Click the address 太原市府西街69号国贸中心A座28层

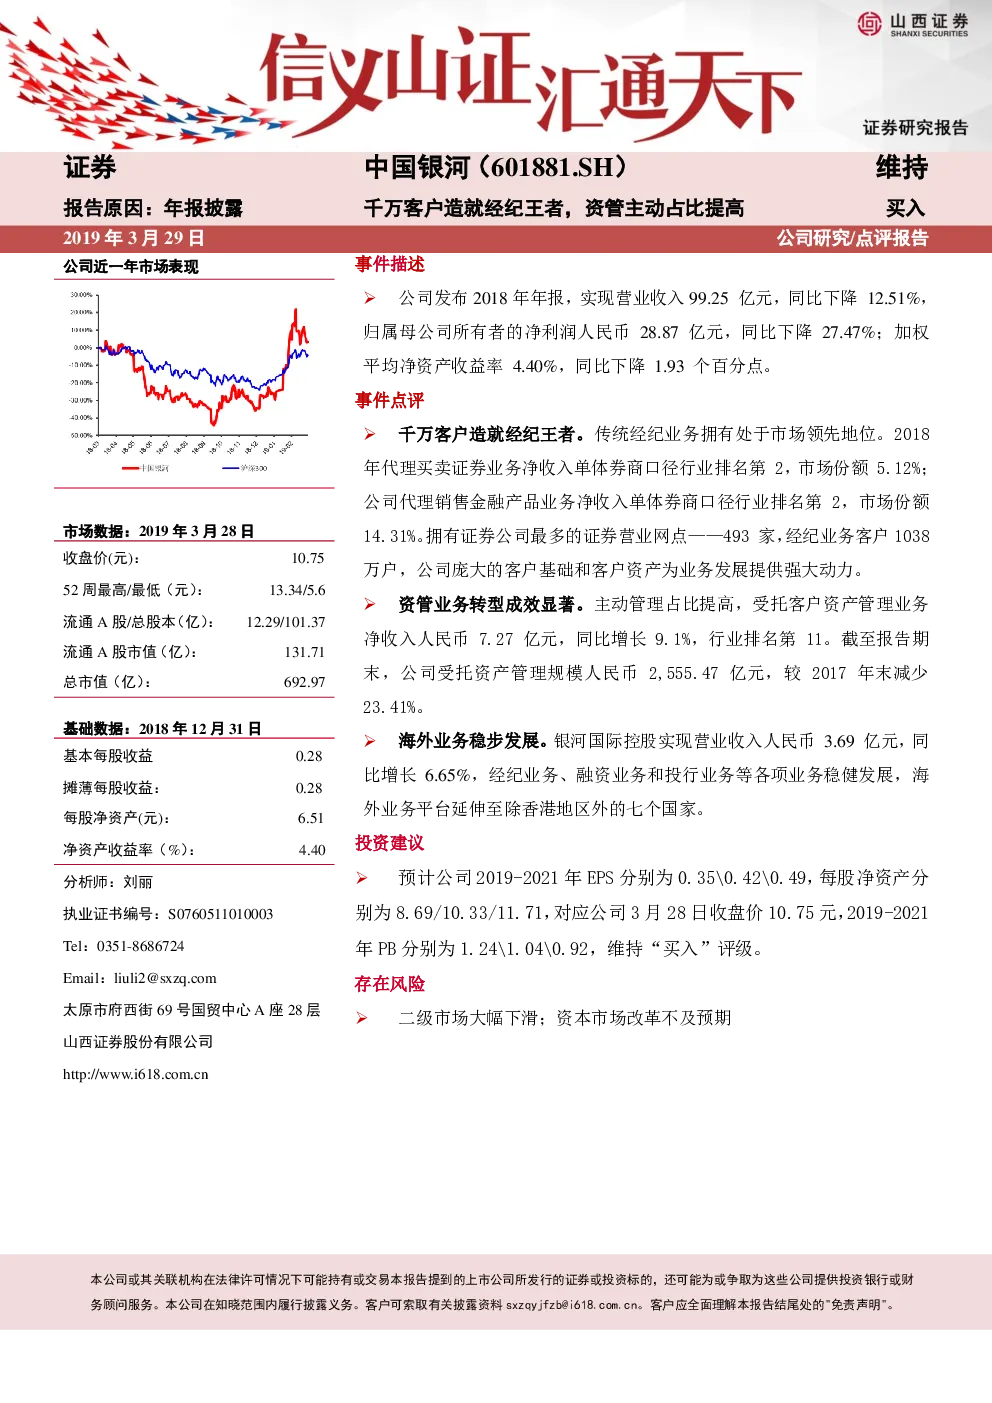click(x=192, y=1010)
